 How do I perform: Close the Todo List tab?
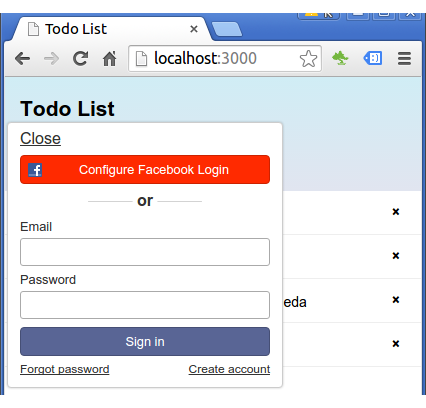194,29
